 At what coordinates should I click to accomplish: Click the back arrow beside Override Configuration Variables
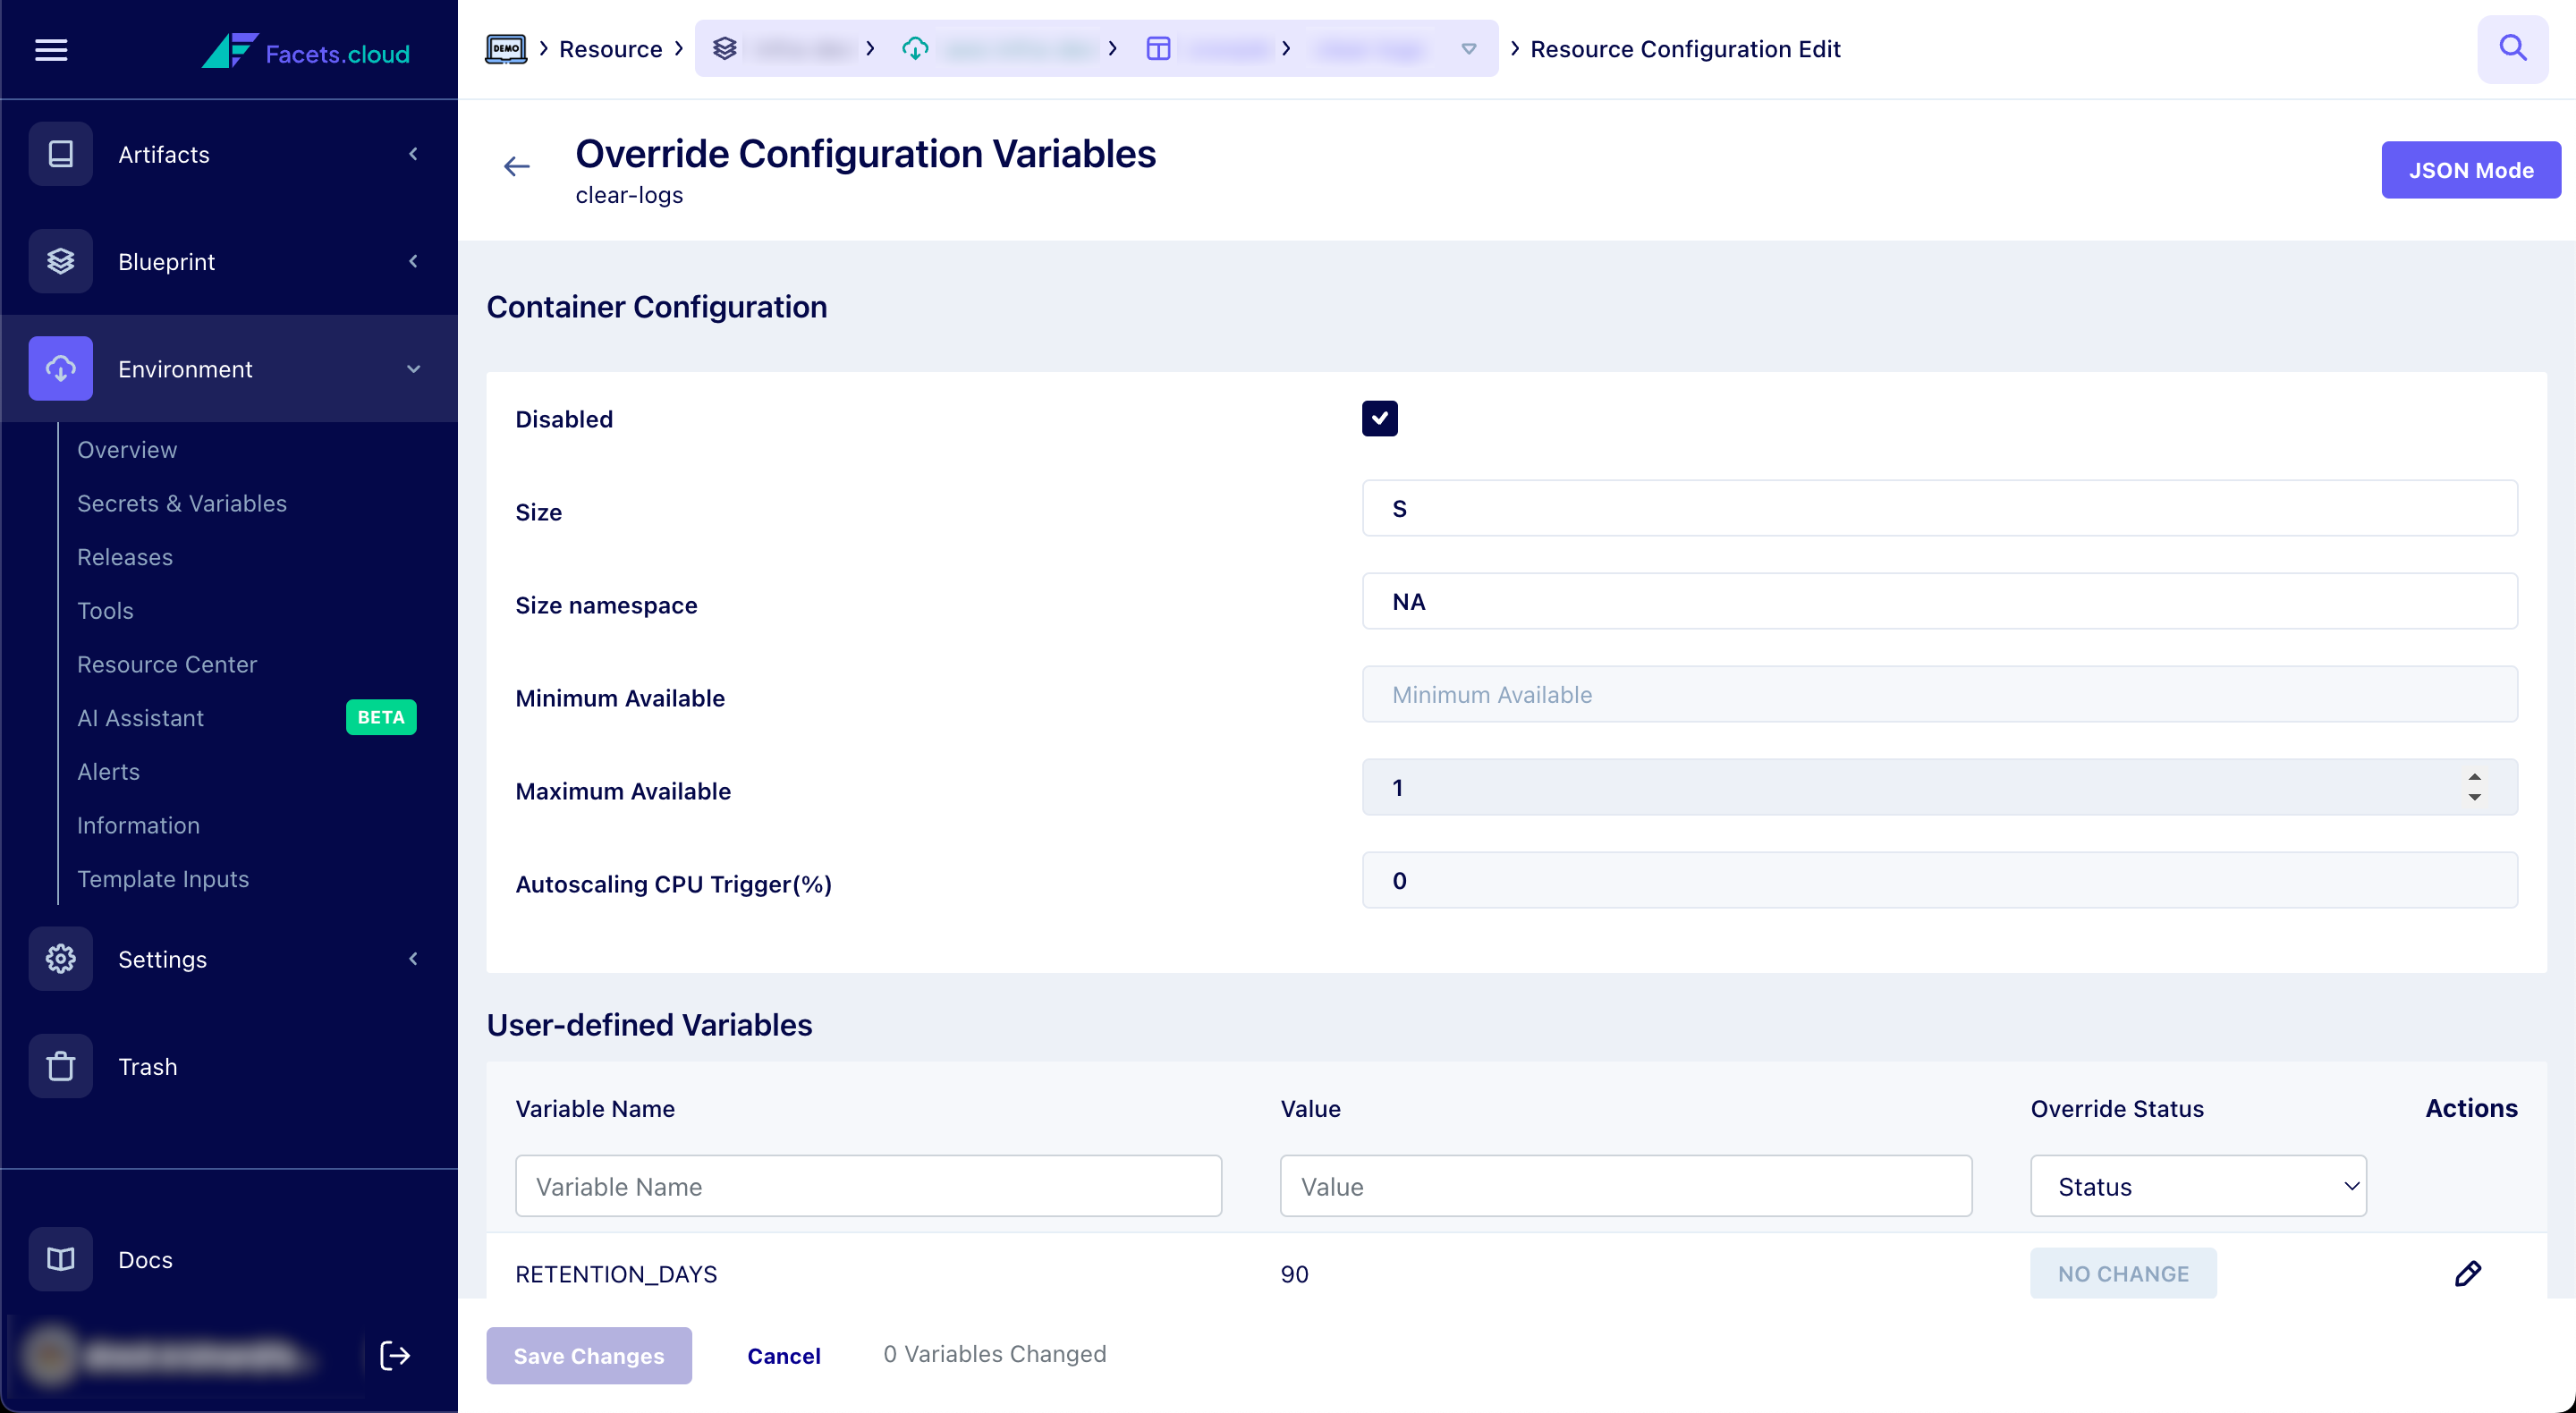[x=516, y=166]
